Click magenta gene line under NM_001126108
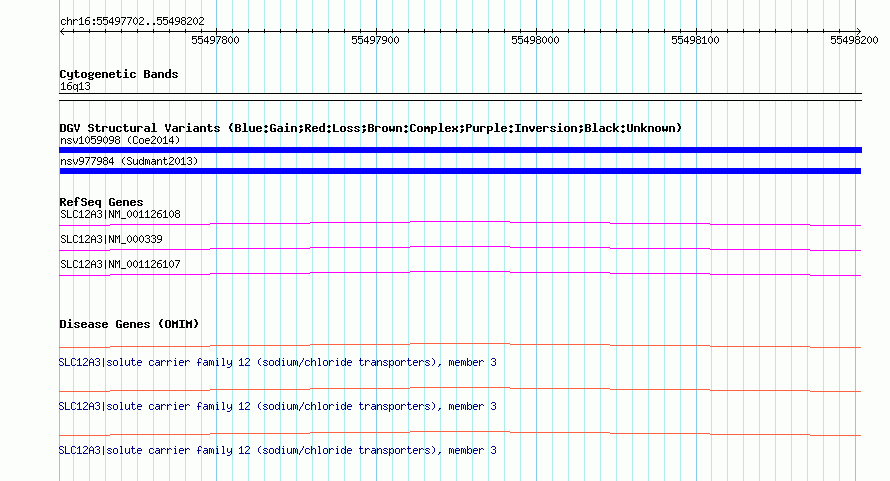 click(460, 223)
